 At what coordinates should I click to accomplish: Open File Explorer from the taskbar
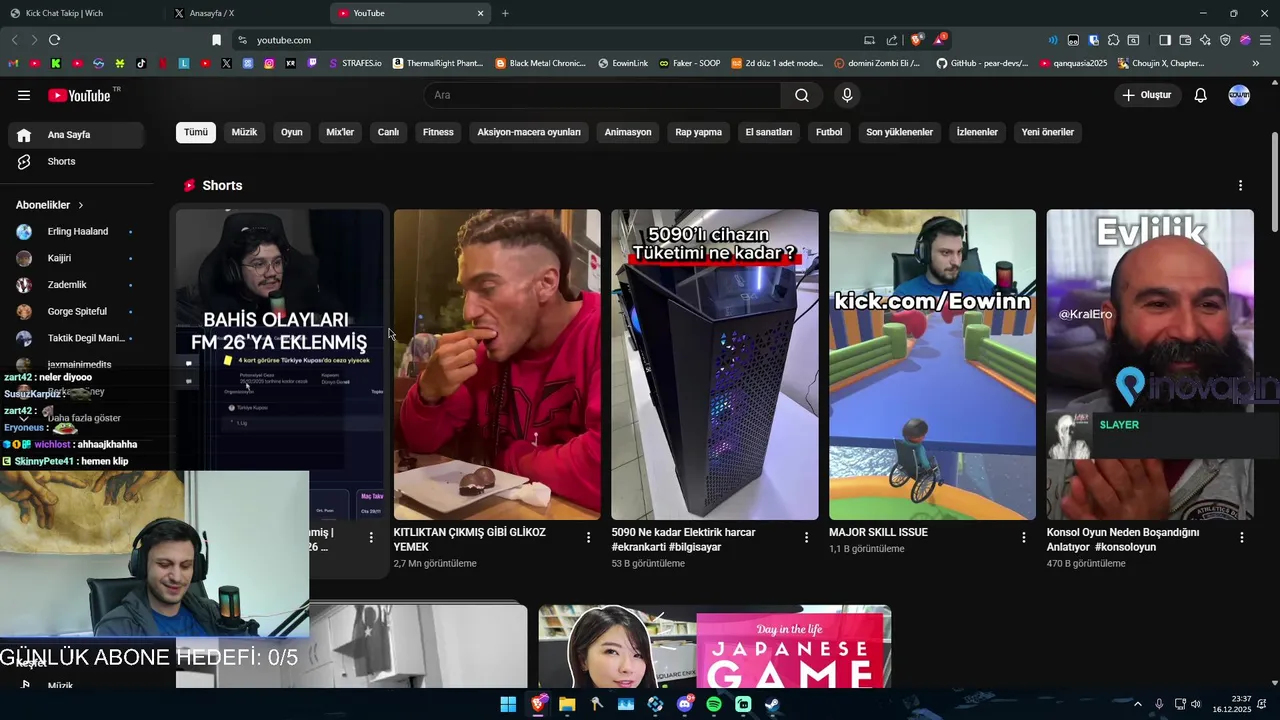tap(567, 704)
